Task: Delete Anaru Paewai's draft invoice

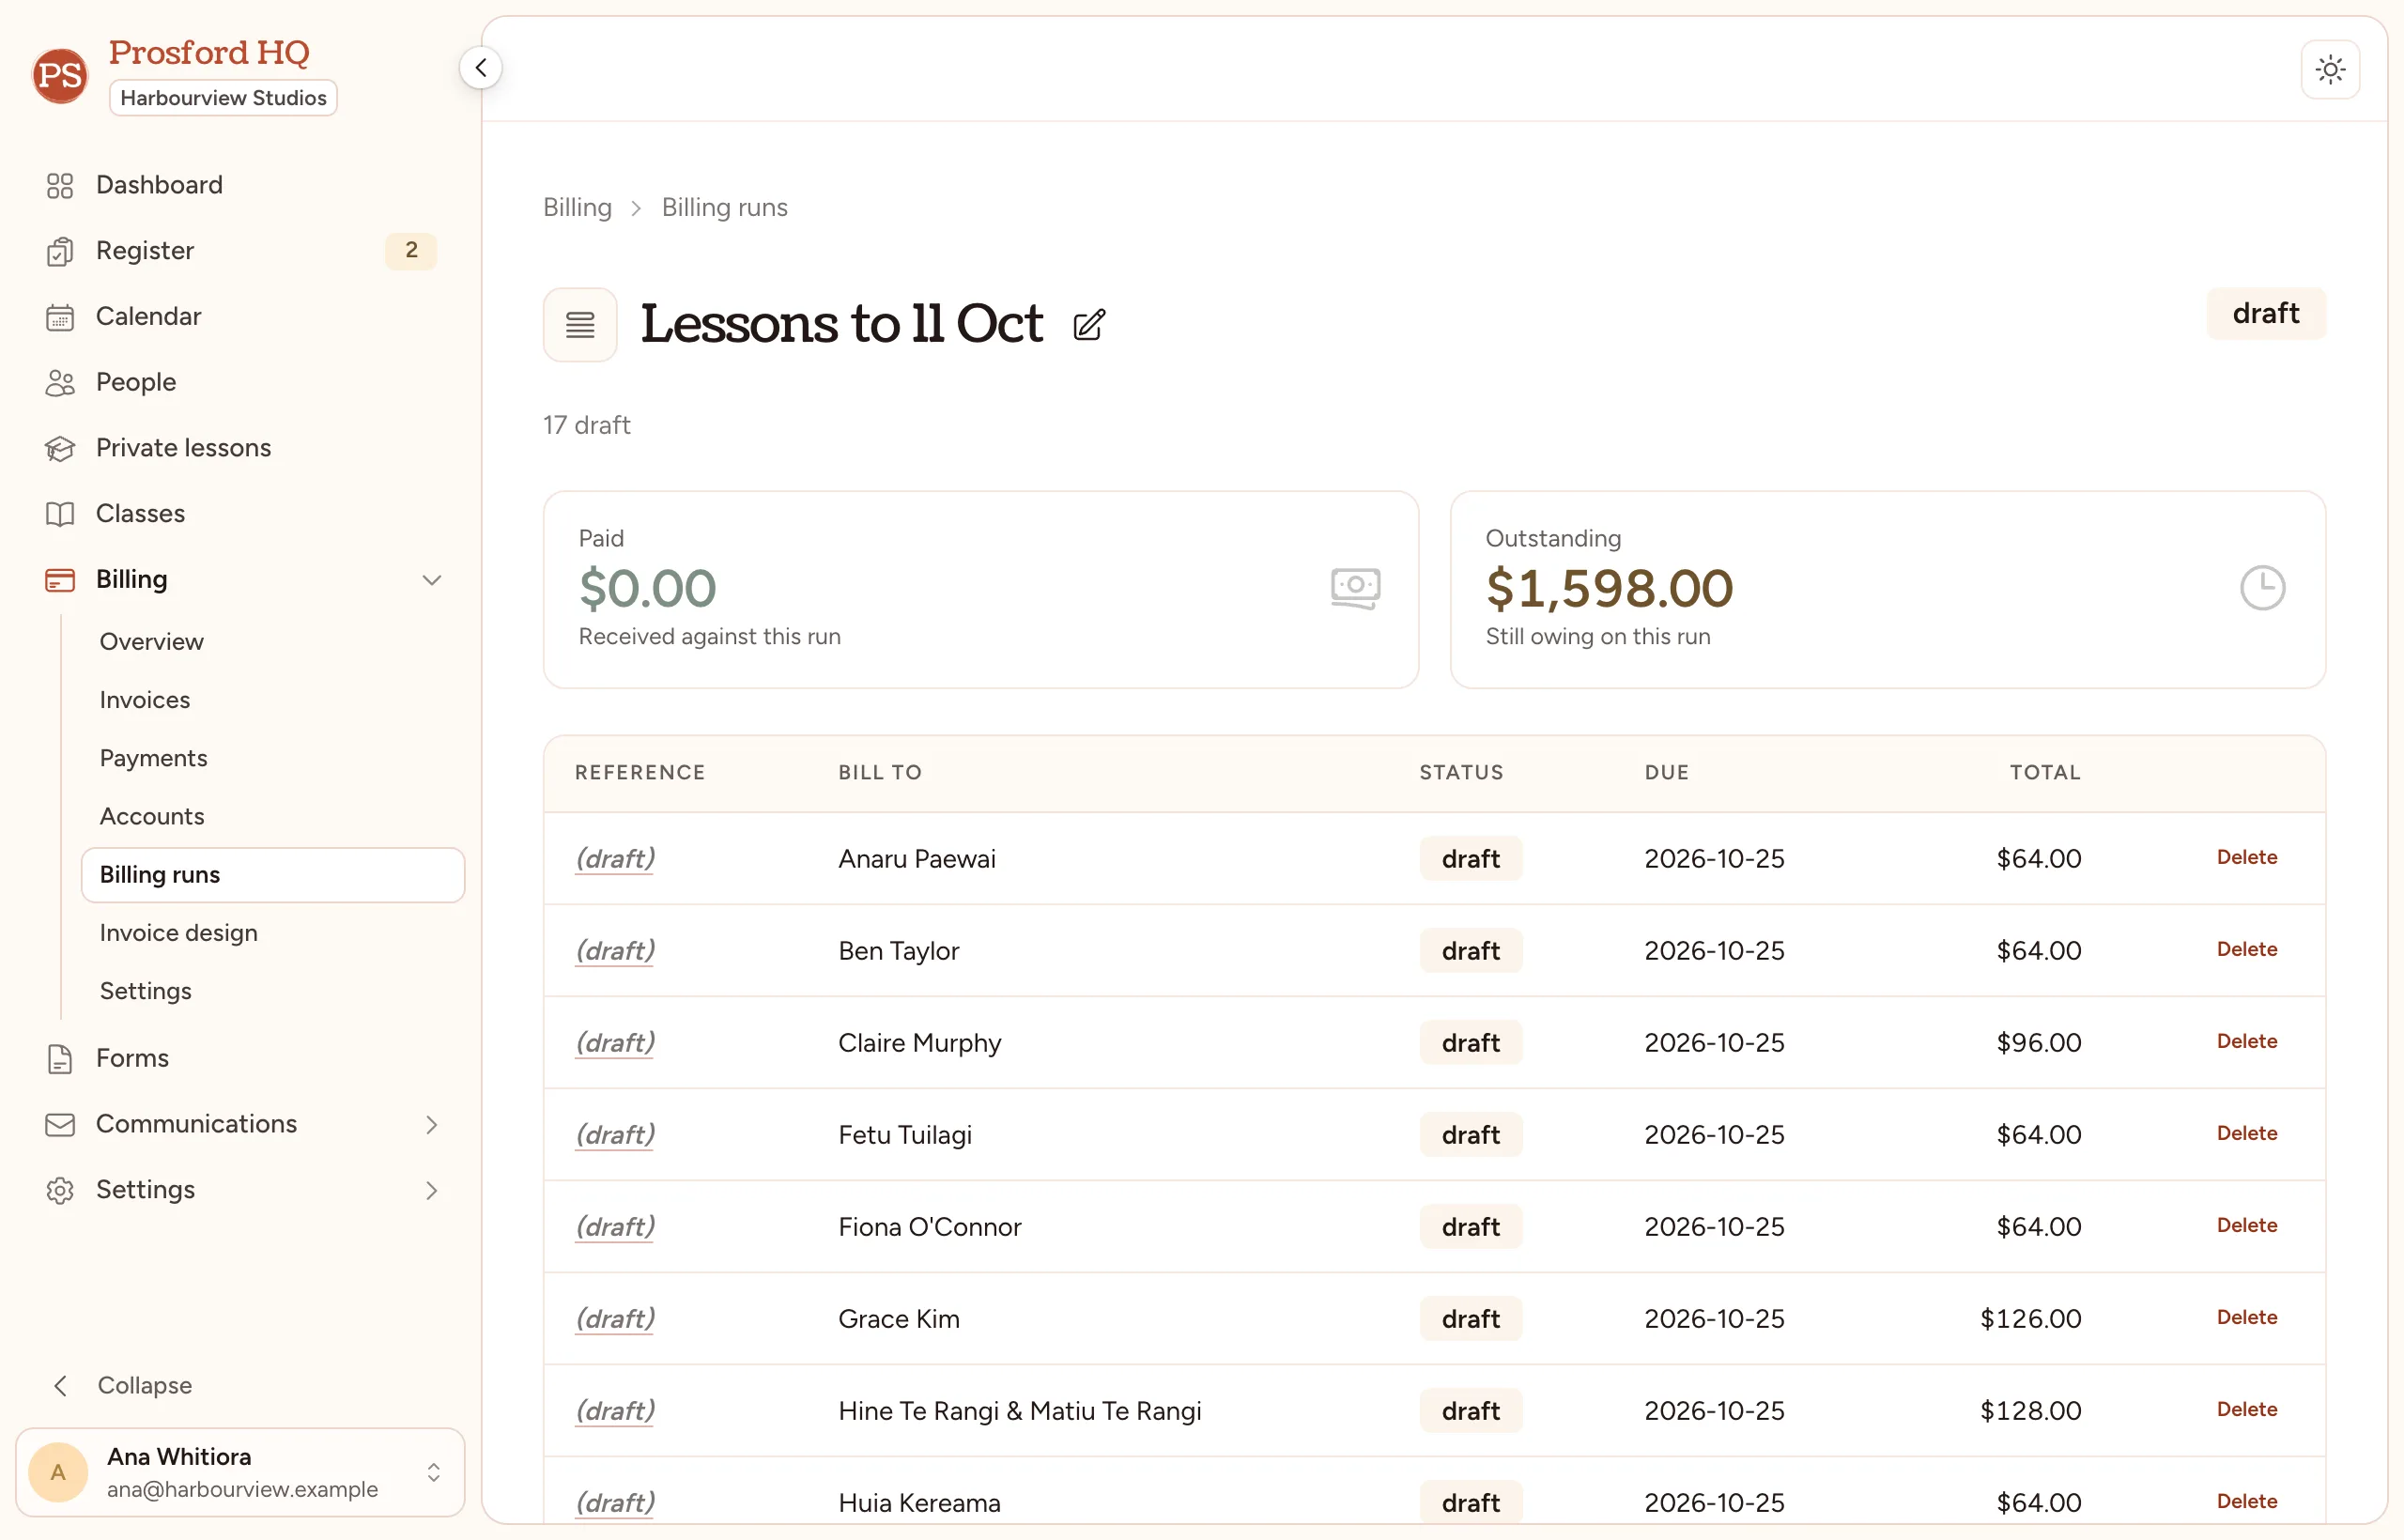Action: [x=2247, y=857]
